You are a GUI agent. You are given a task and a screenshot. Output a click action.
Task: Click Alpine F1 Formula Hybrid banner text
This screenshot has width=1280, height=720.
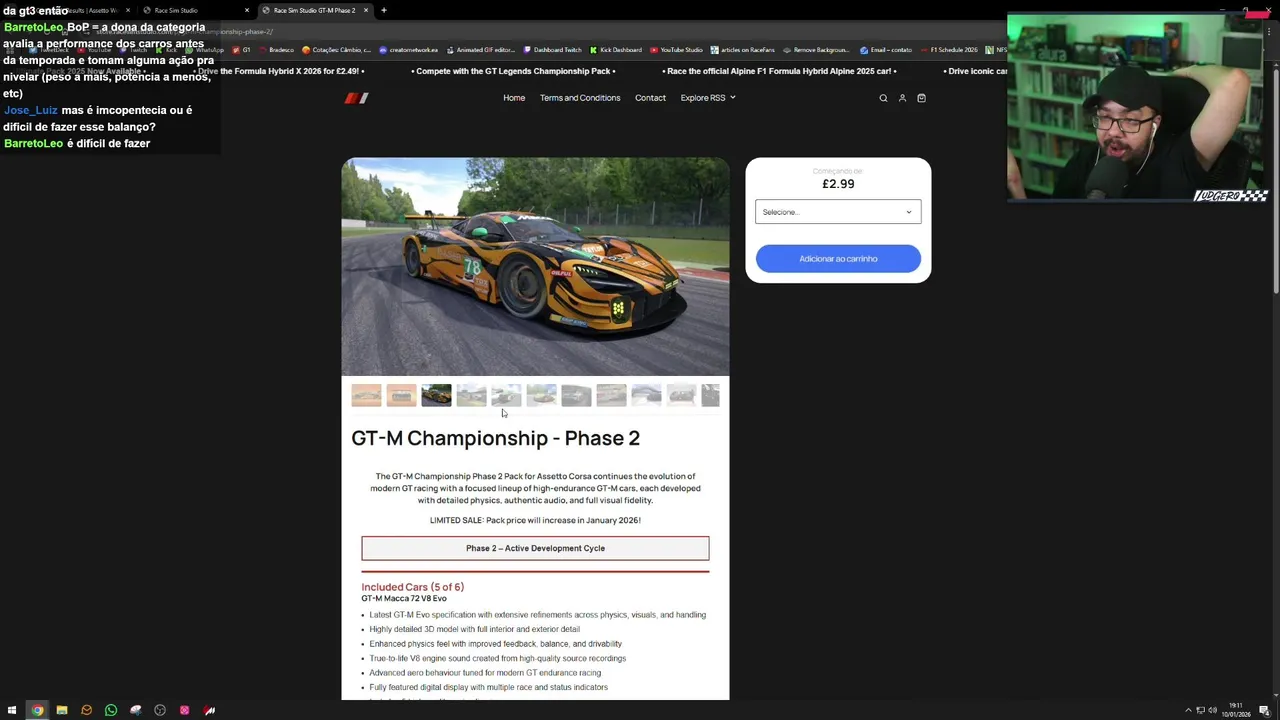point(778,72)
